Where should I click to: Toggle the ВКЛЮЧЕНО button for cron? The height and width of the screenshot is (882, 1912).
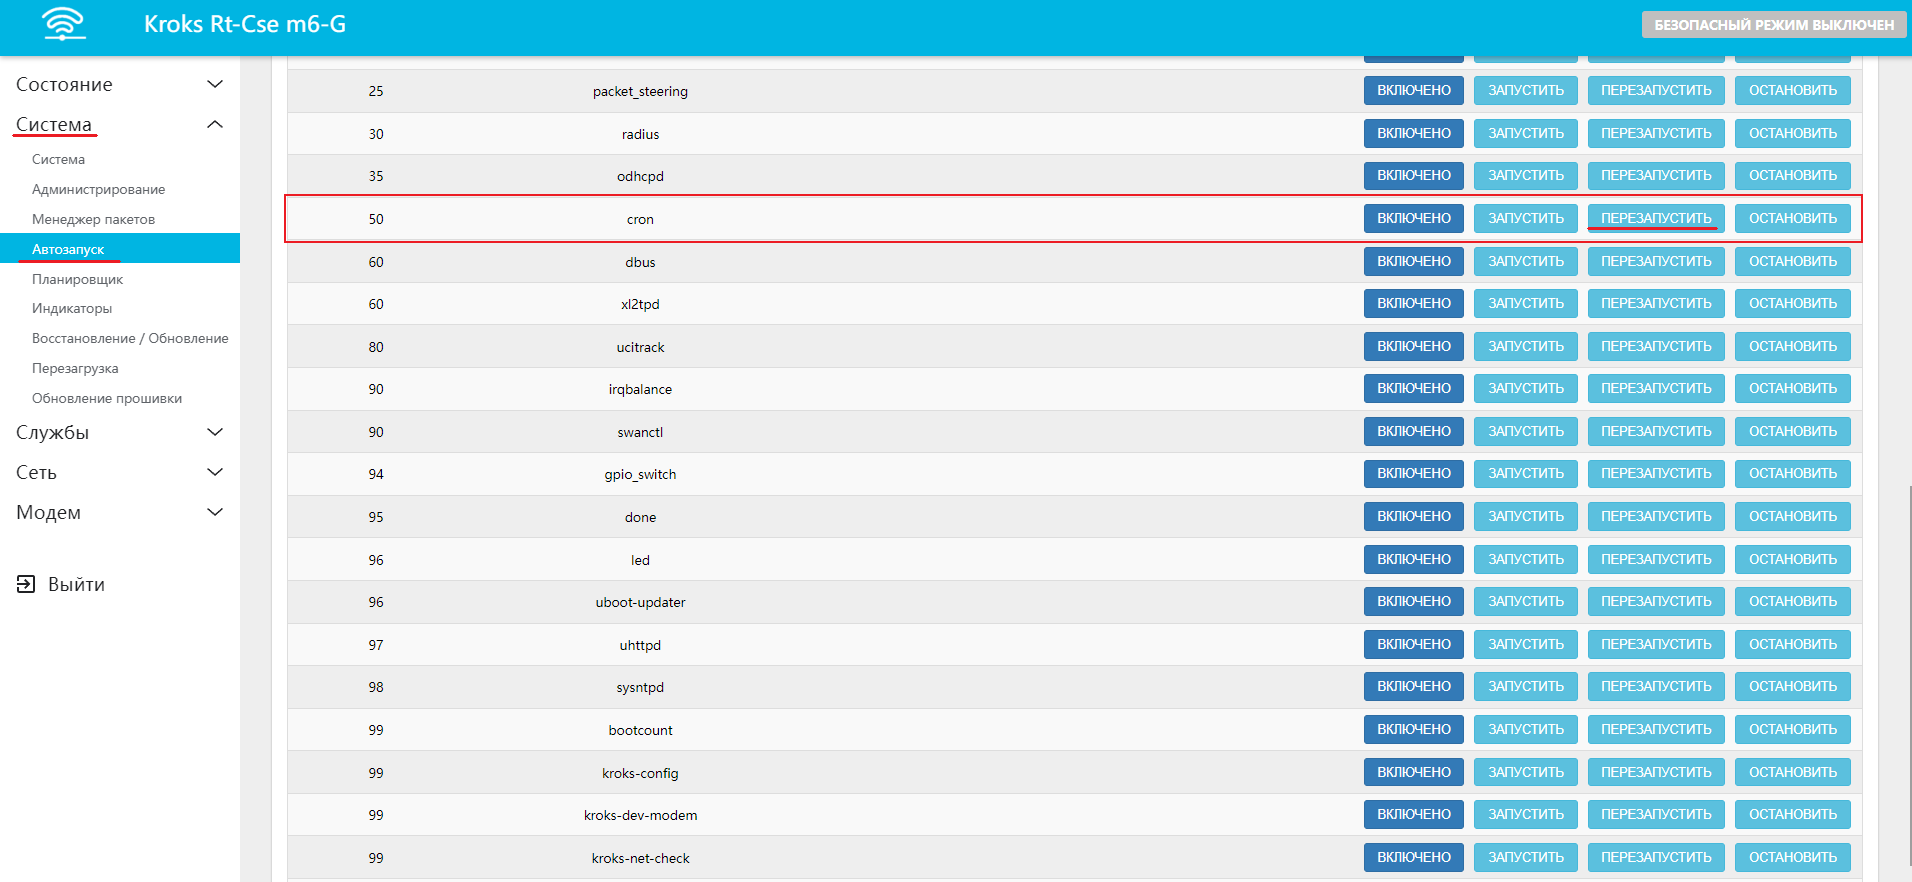(1413, 218)
